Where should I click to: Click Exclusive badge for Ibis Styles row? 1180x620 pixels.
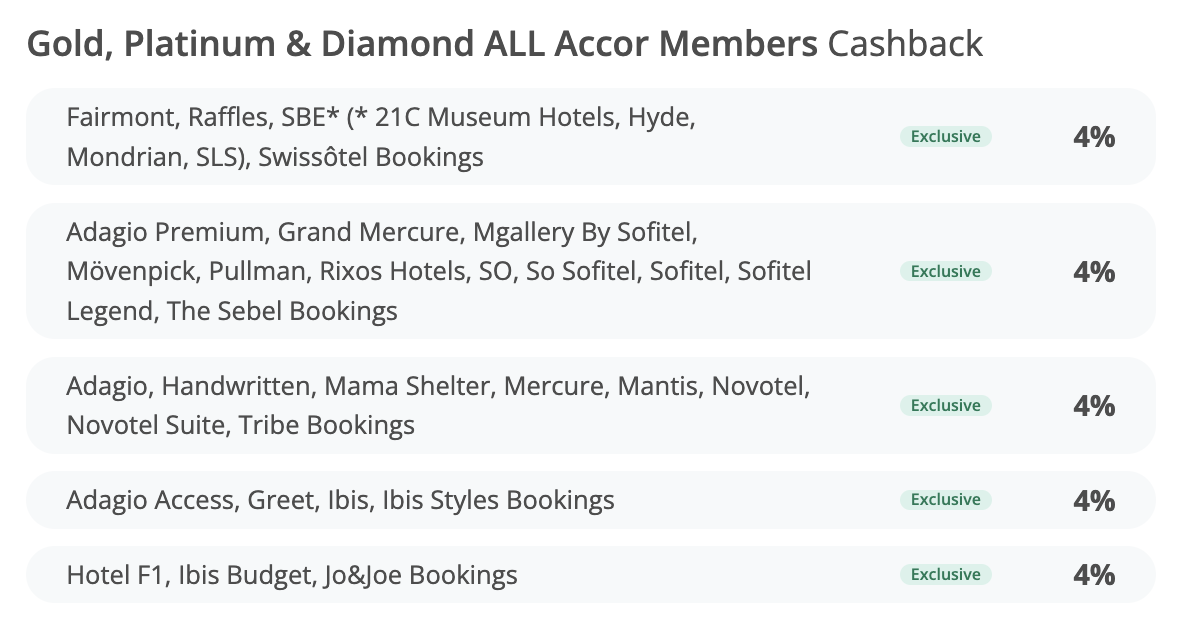pos(945,499)
